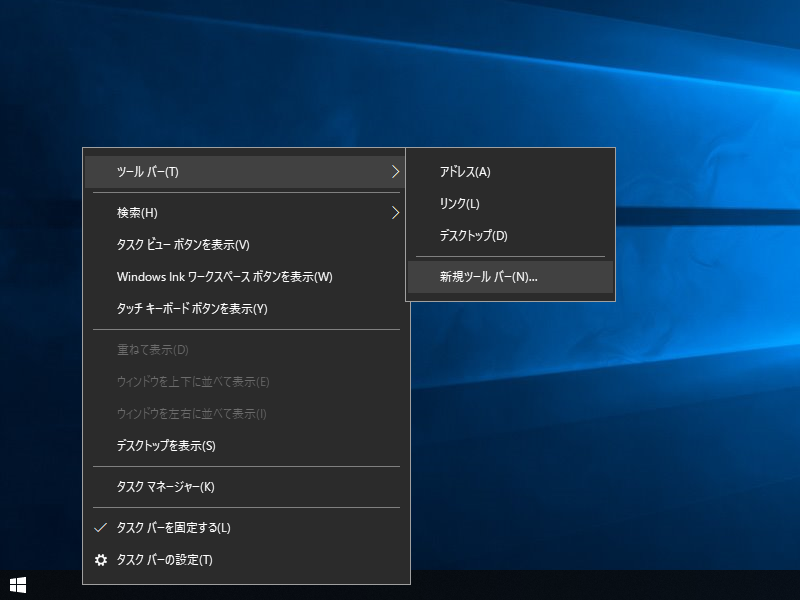Open the 検索(H) menu entry
The image size is (800, 600).
click(x=245, y=213)
